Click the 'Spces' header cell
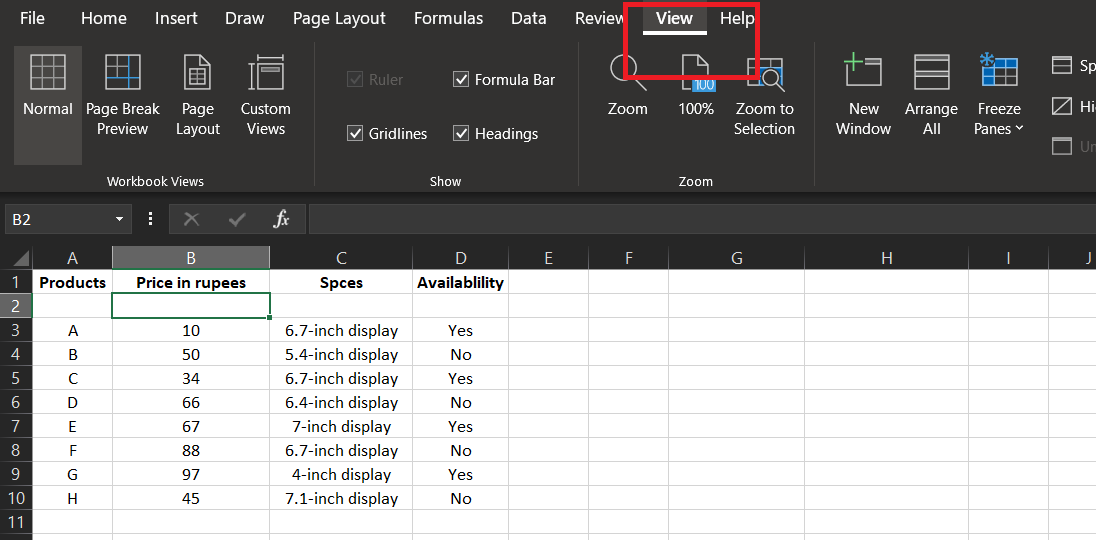The image size is (1096, 540). point(341,282)
